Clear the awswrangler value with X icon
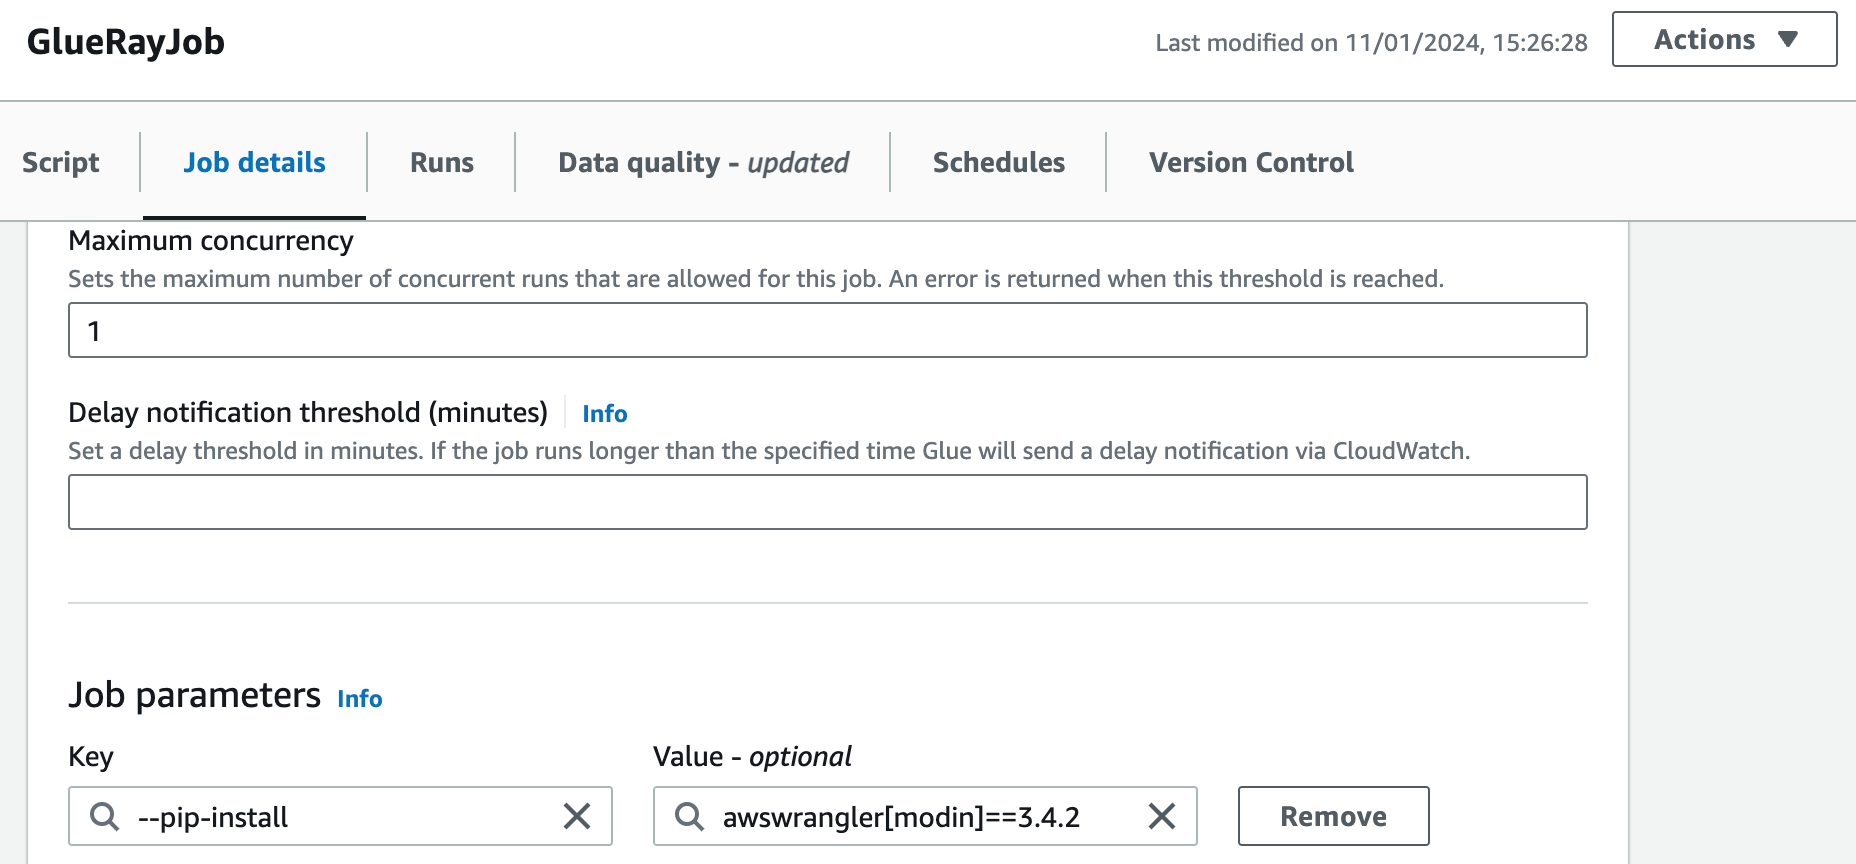Image resolution: width=1856 pixels, height=864 pixels. pos(1161,817)
